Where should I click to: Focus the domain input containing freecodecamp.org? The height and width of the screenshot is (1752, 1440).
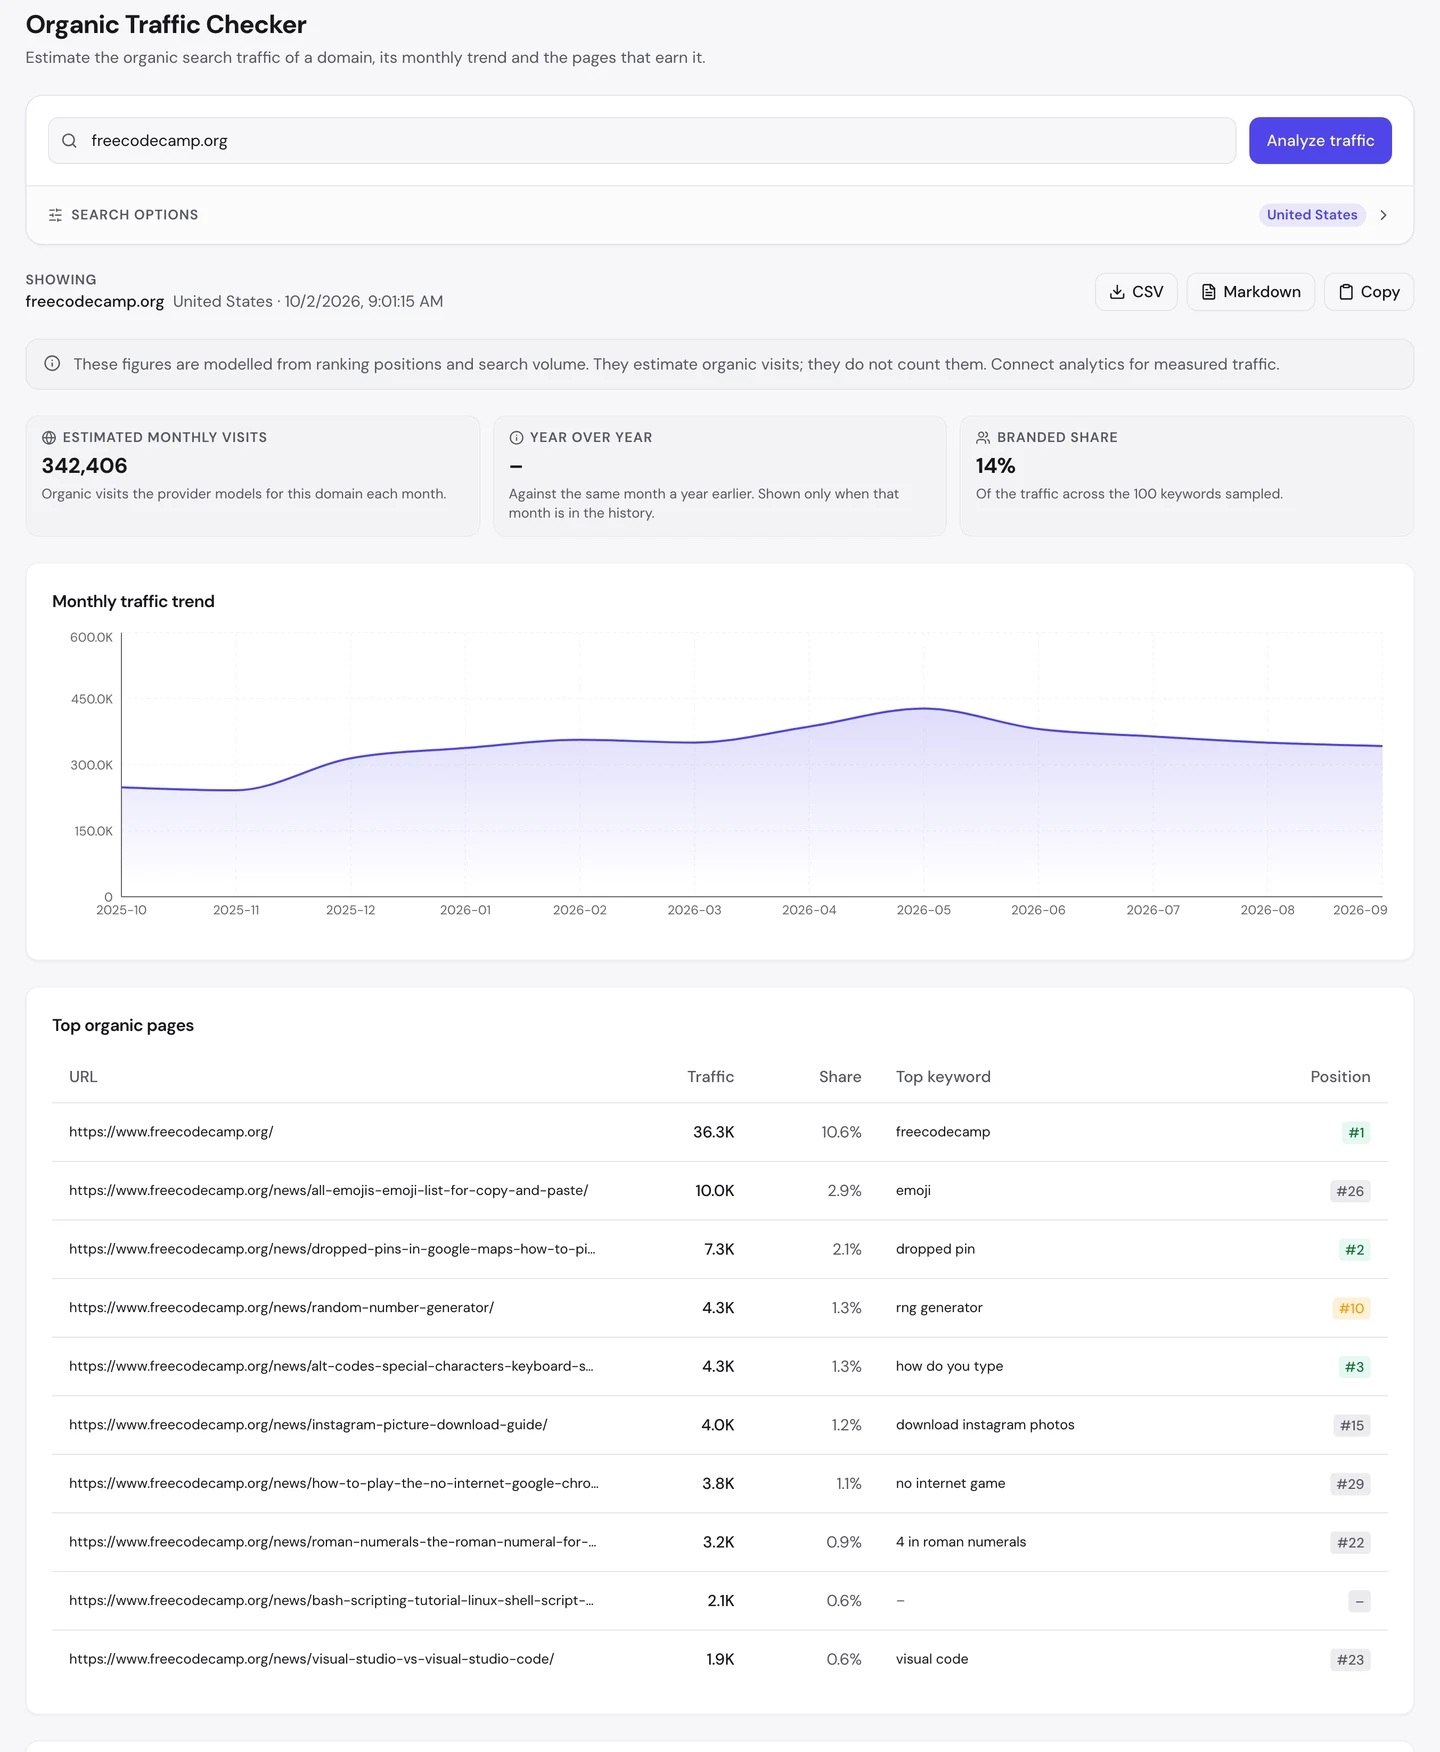pyautogui.click(x=642, y=141)
